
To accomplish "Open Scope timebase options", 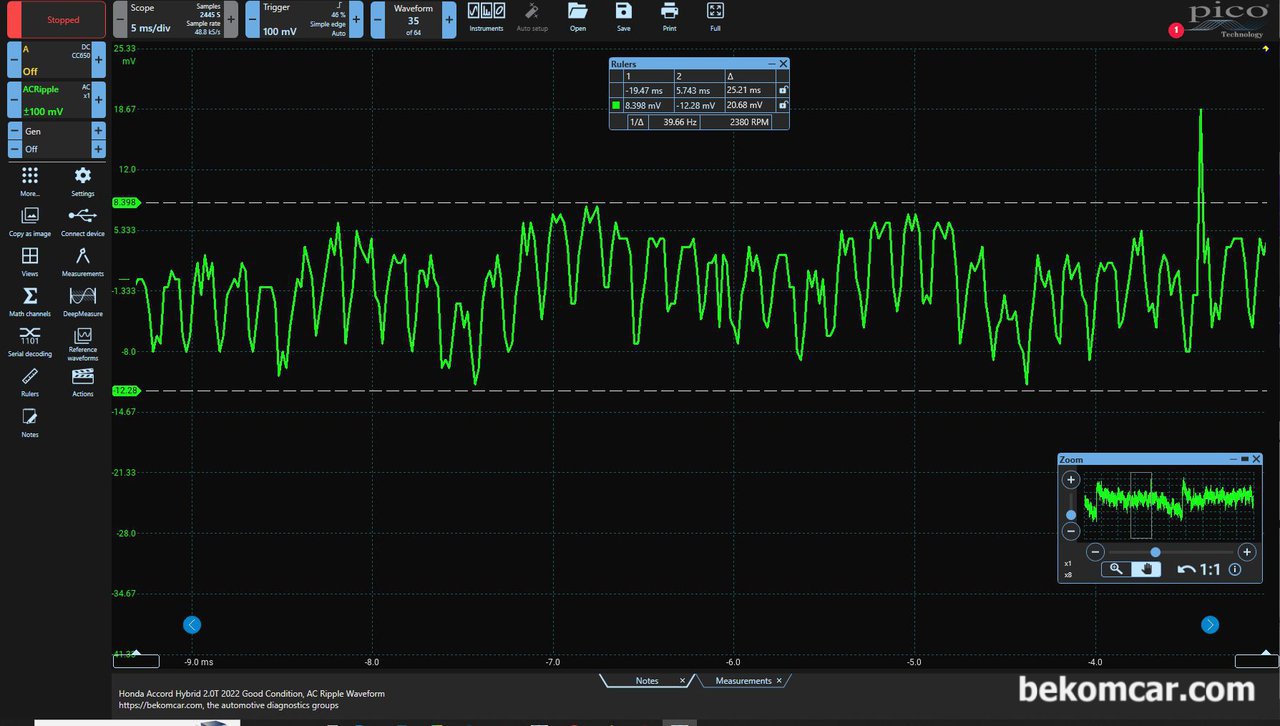I will click(x=175, y=19).
